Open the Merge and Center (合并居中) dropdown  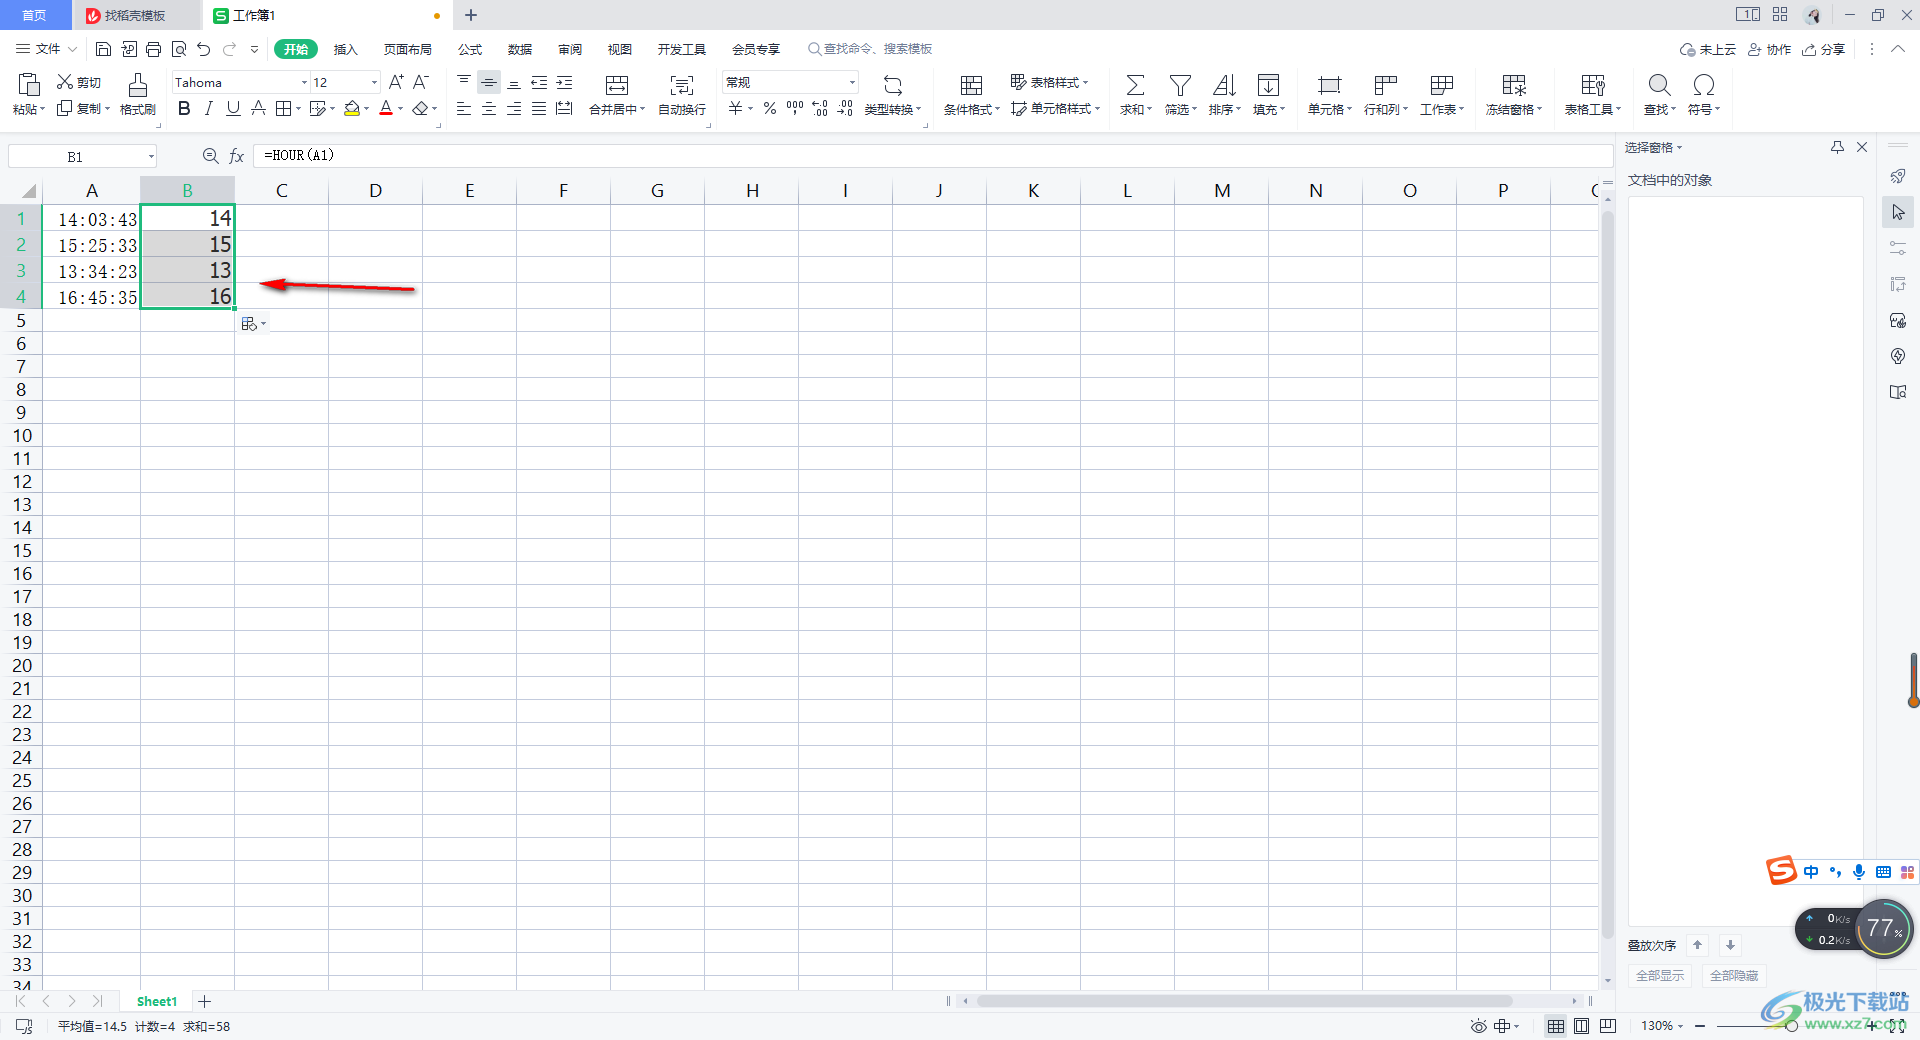click(x=642, y=110)
